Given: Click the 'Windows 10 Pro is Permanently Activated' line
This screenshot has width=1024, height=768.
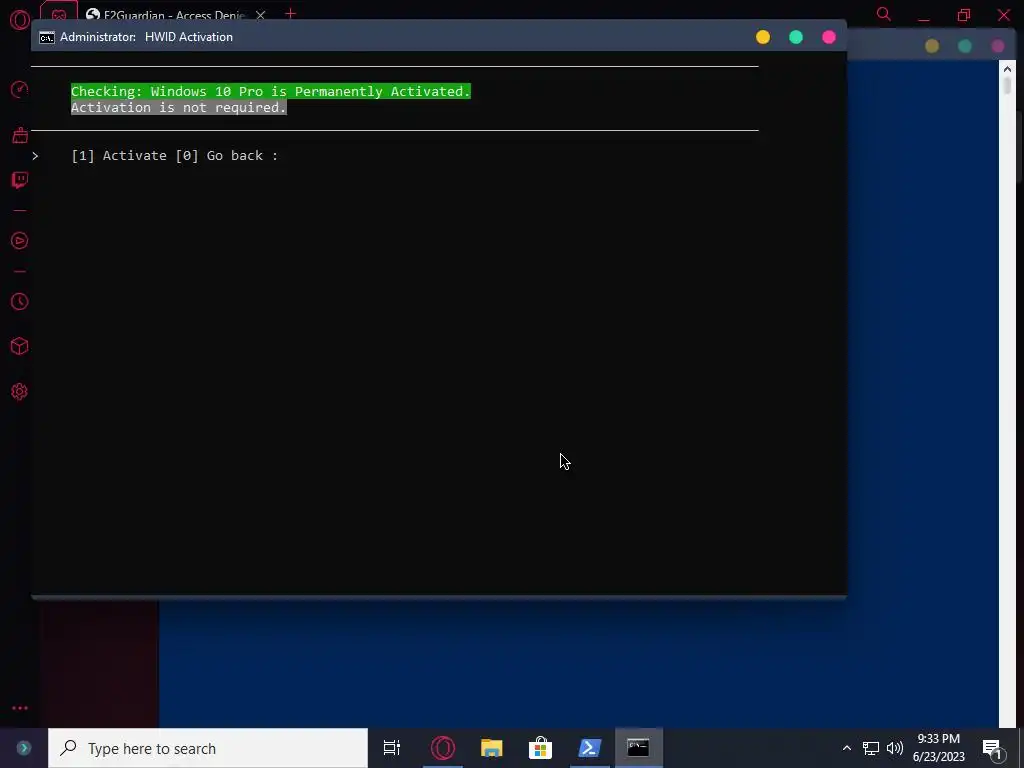Looking at the screenshot, I should (271, 91).
